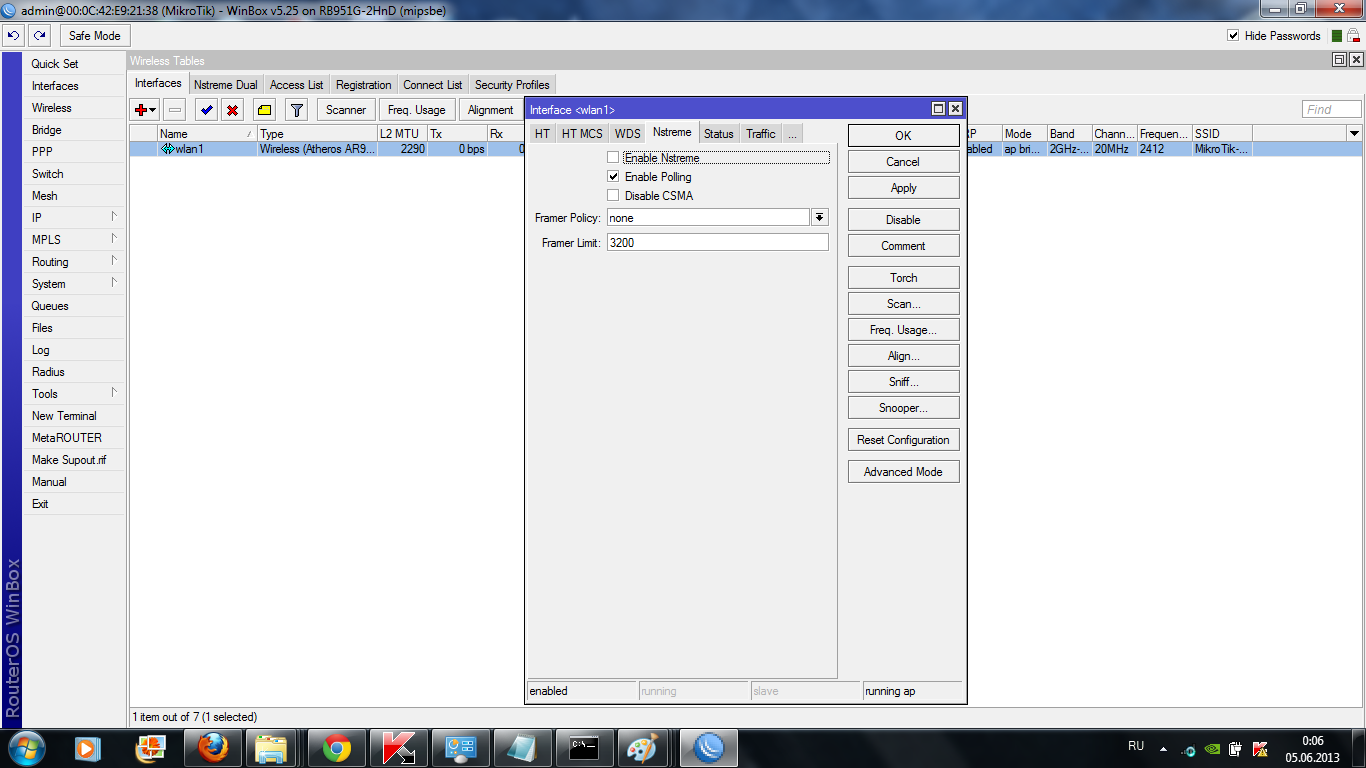Open the WDS tab in the dialog
The image size is (1366, 768).
click(627, 134)
